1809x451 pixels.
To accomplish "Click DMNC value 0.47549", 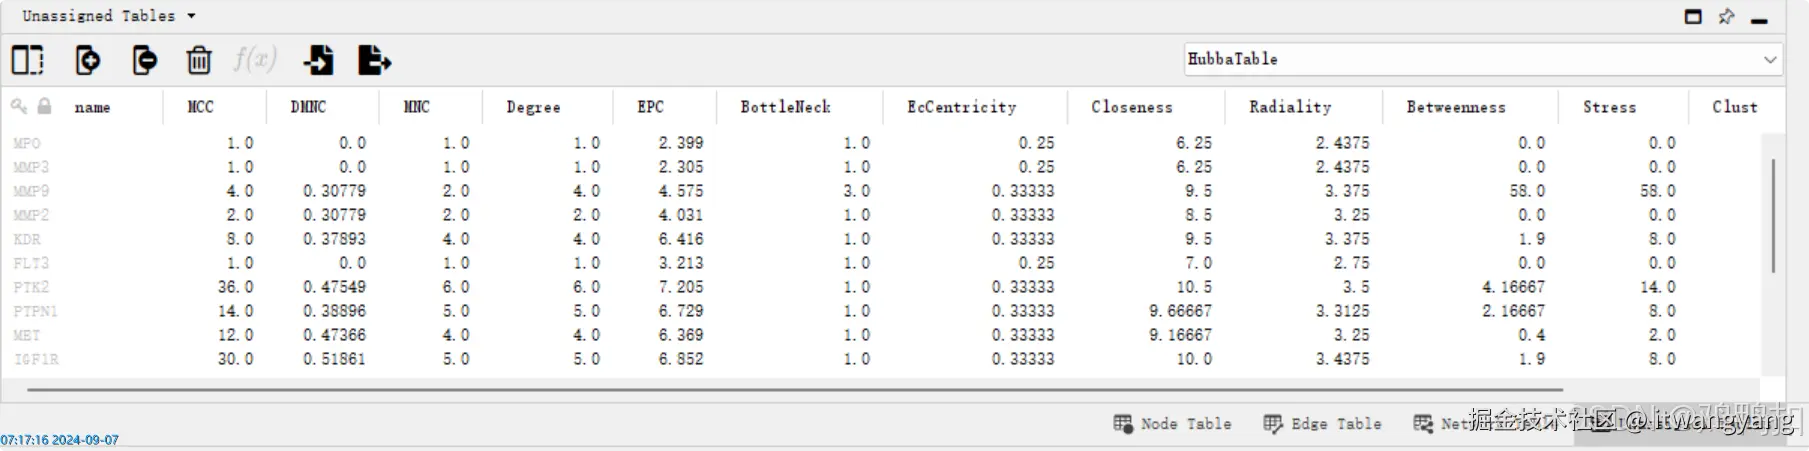I will tap(335, 287).
